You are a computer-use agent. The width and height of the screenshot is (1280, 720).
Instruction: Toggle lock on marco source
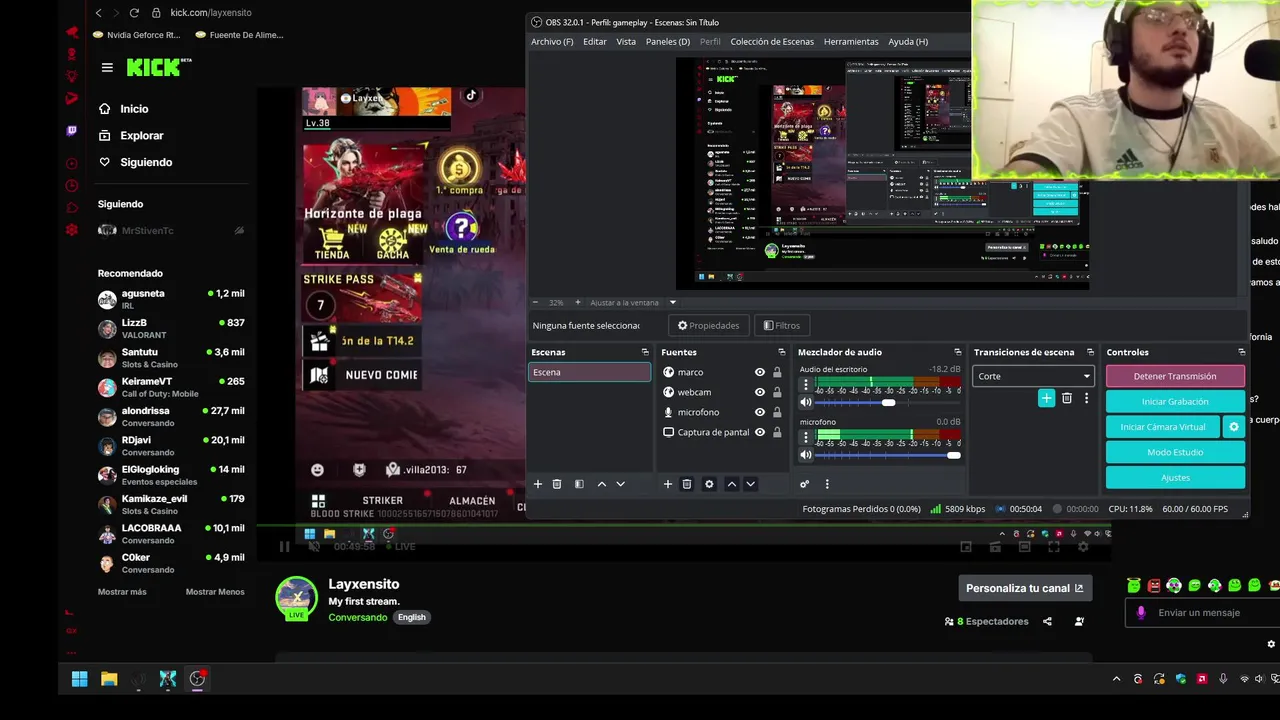click(777, 372)
